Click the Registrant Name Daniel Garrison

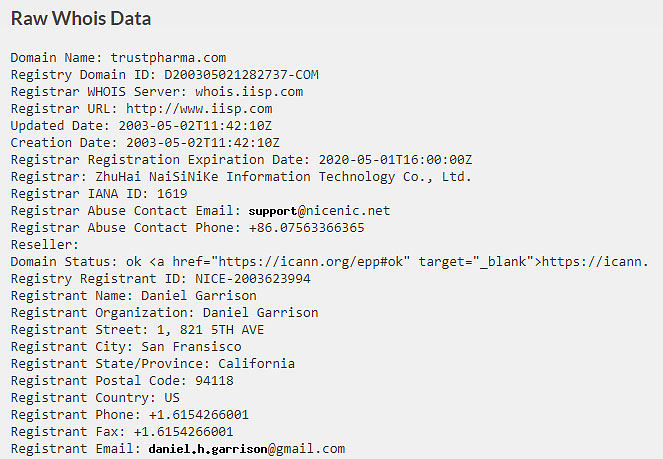pyautogui.click(x=199, y=295)
